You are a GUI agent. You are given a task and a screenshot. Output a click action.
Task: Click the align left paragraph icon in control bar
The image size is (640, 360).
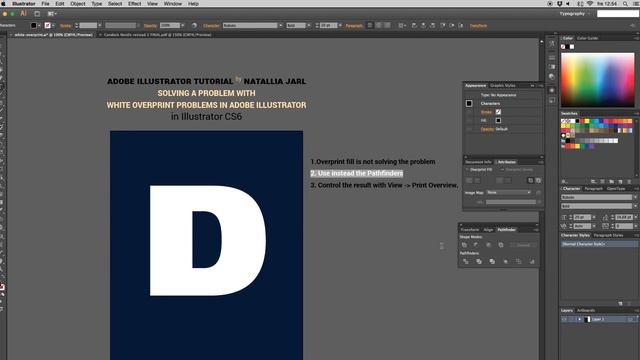369,25
